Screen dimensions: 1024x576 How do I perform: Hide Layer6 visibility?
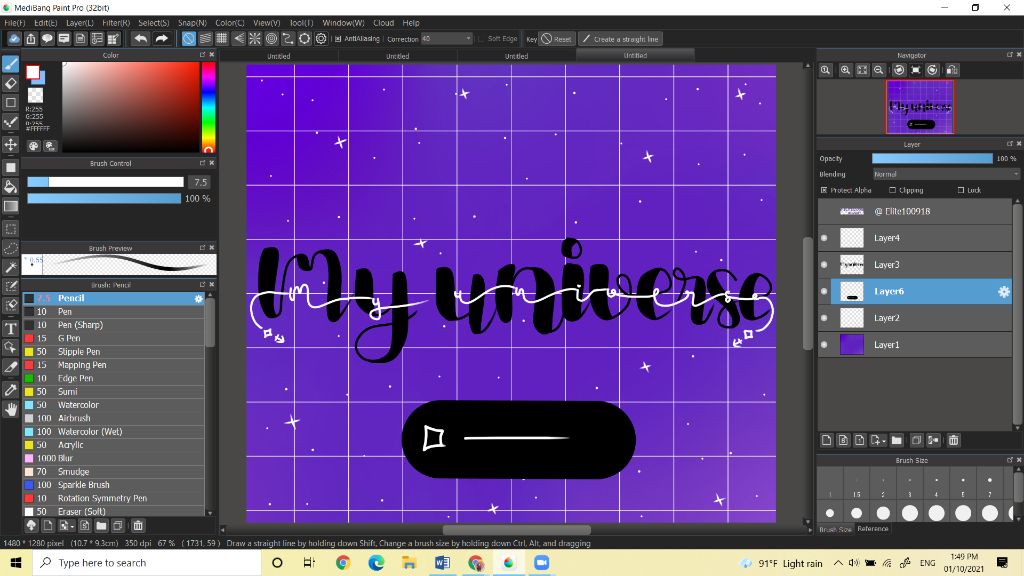pyautogui.click(x=824, y=291)
